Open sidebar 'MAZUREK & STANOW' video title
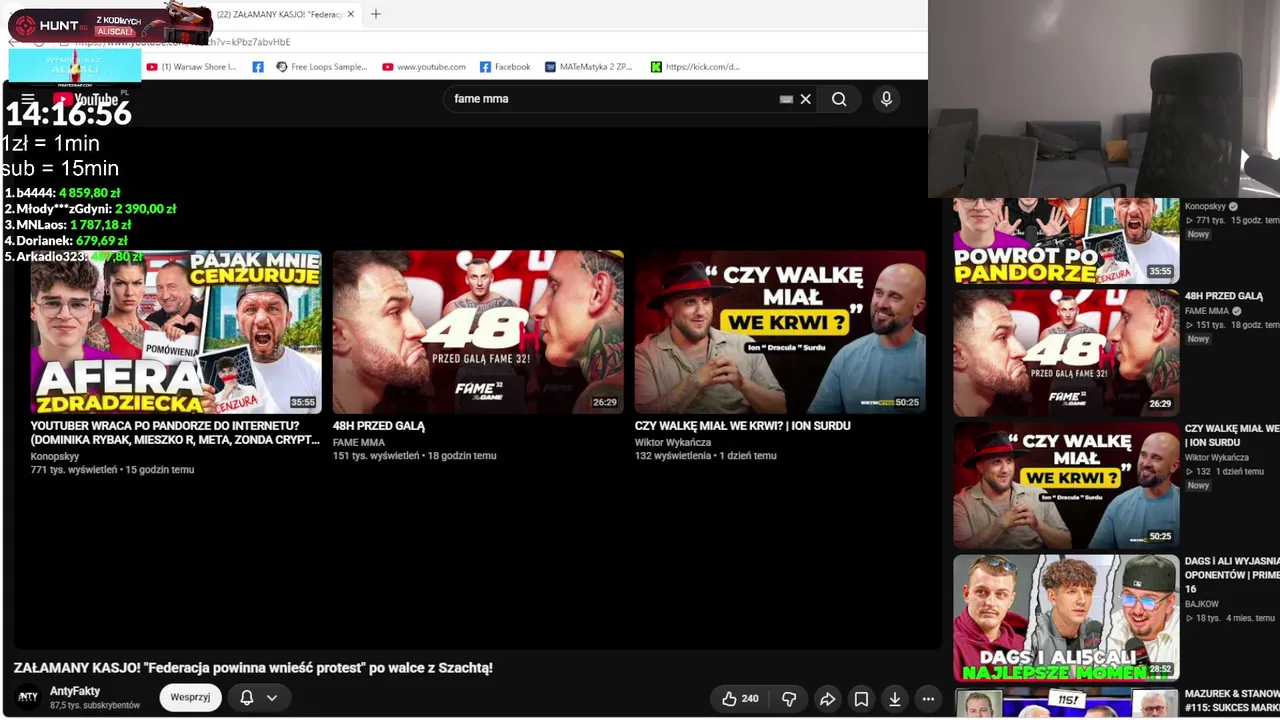Image resolution: width=1280 pixels, height=720 pixels. point(1232,700)
